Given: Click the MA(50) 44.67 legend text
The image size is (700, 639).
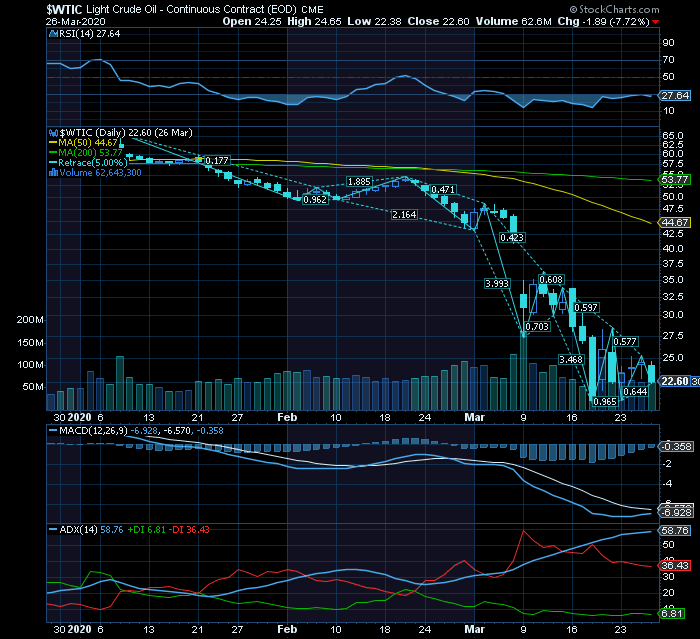Looking at the screenshot, I should pos(88,143).
